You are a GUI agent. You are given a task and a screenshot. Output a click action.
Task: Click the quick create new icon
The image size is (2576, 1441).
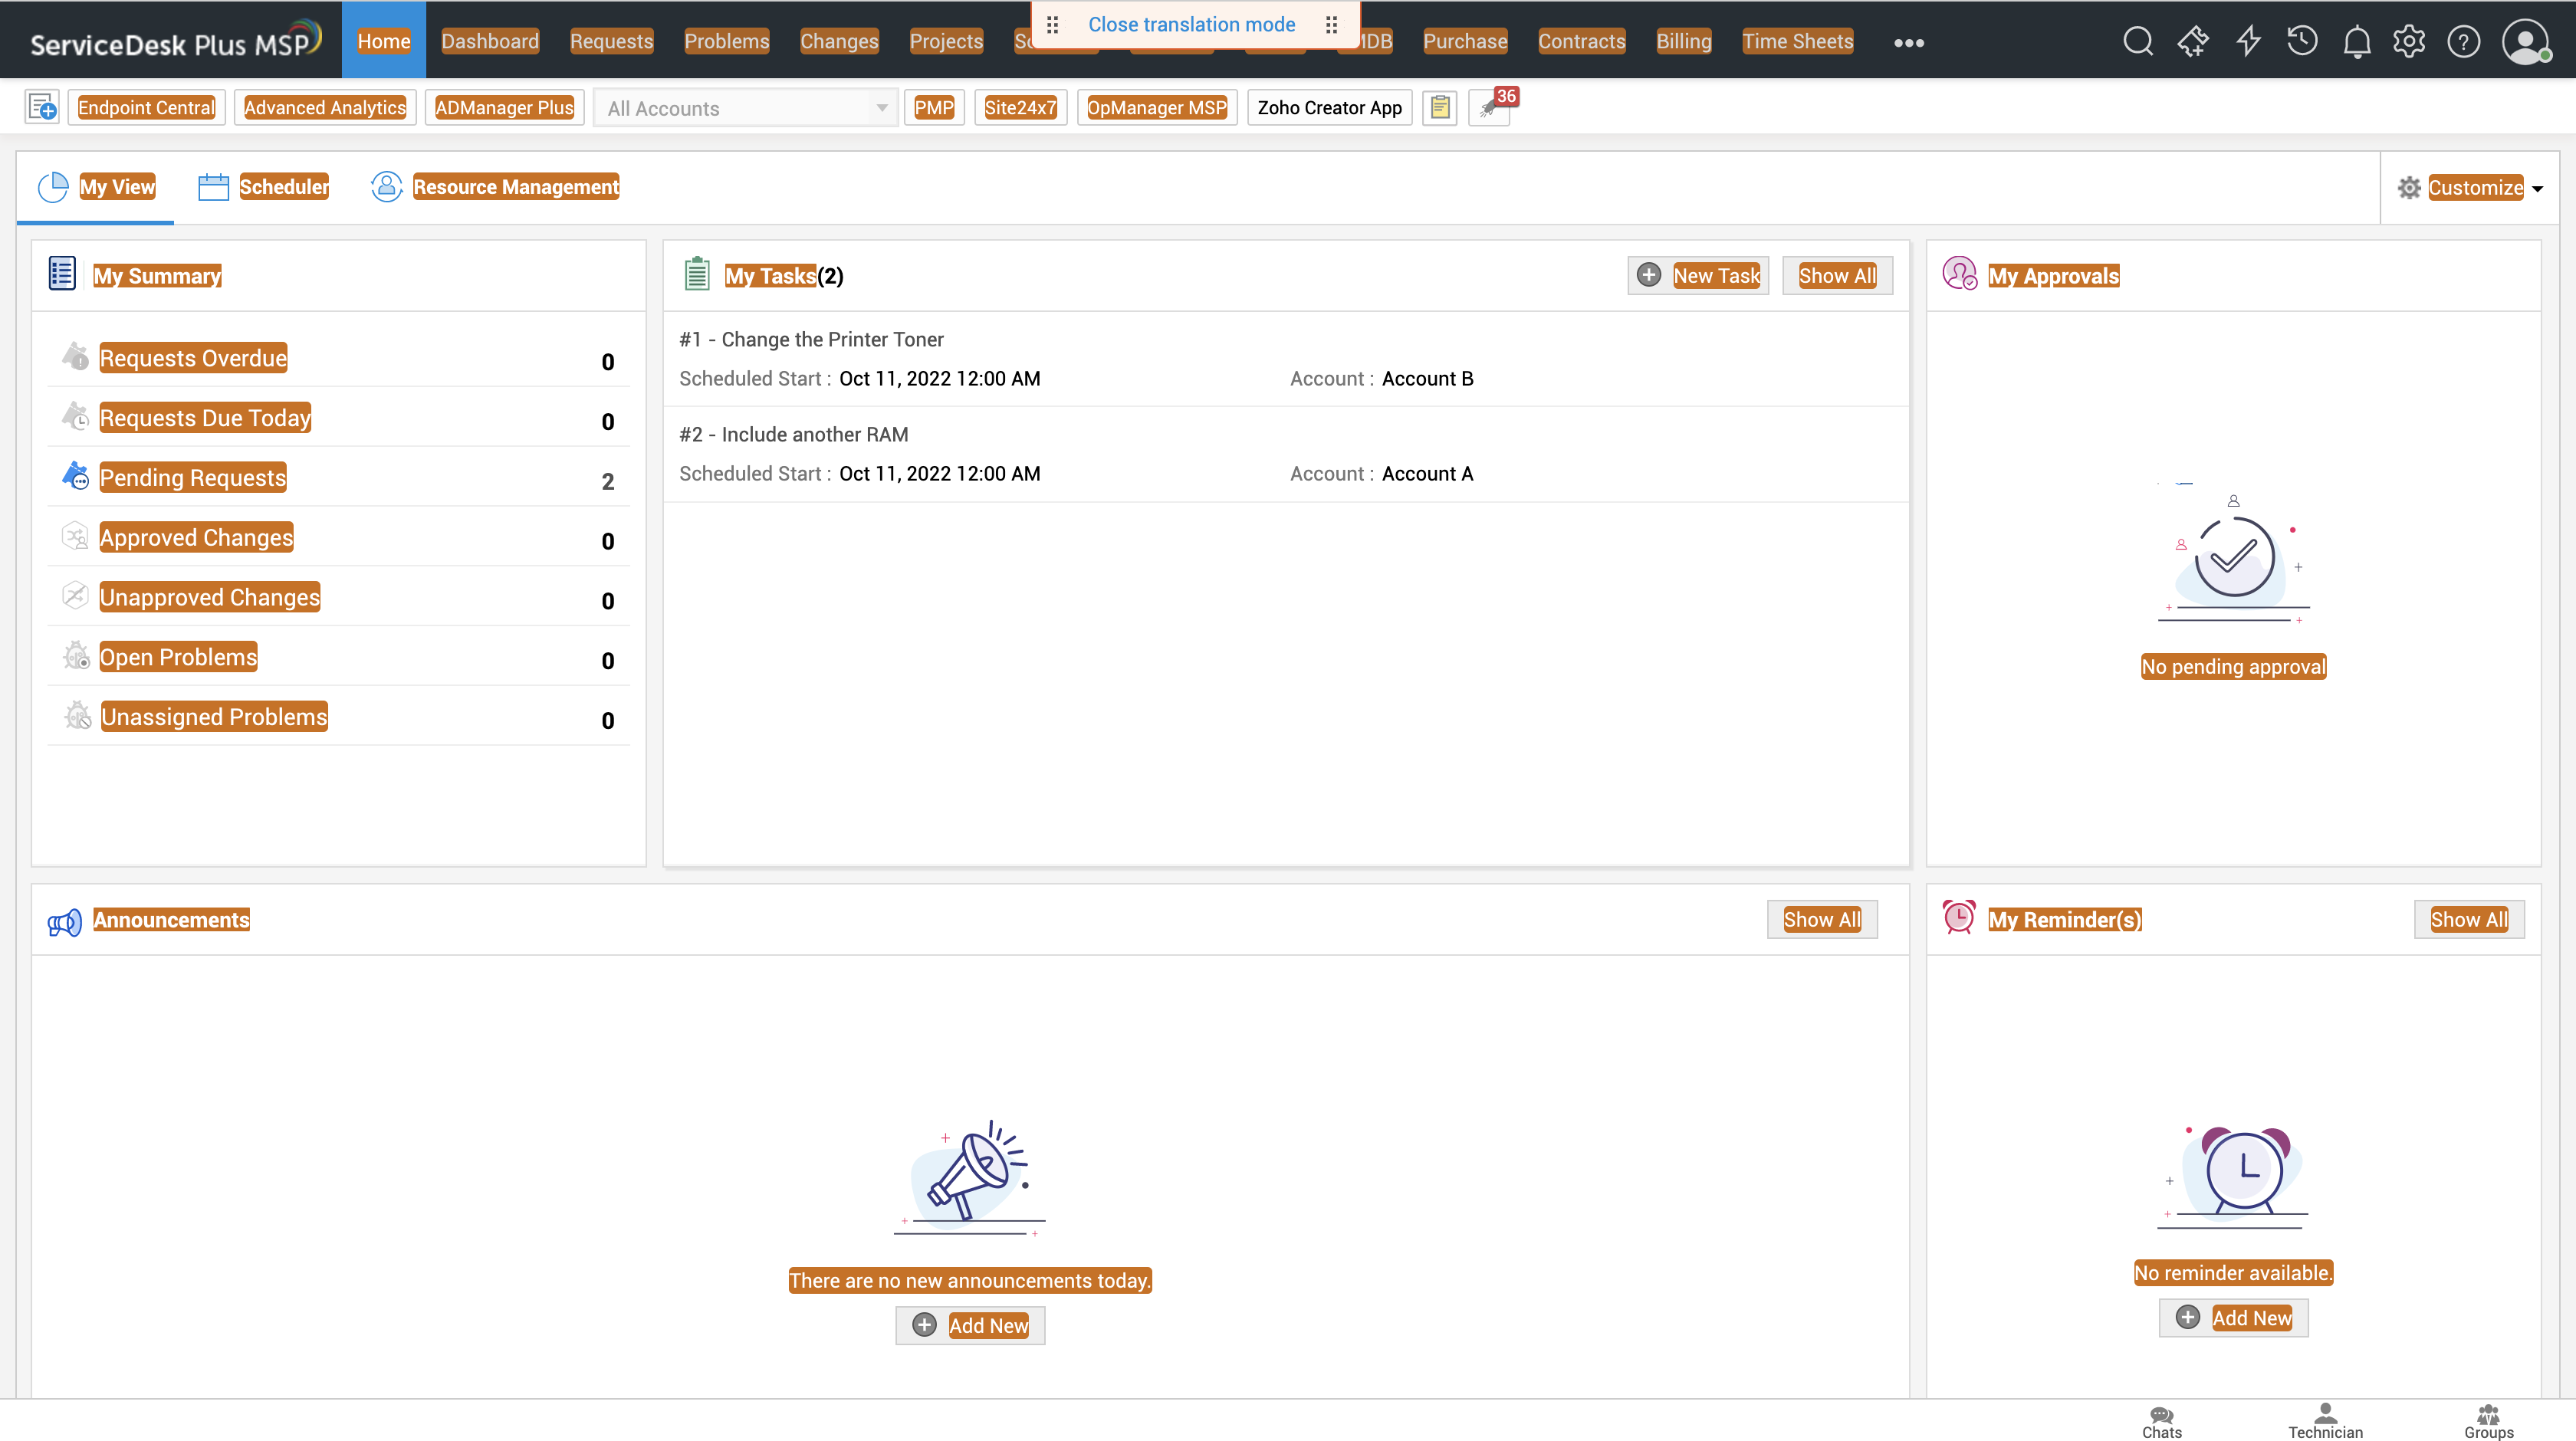(42, 107)
